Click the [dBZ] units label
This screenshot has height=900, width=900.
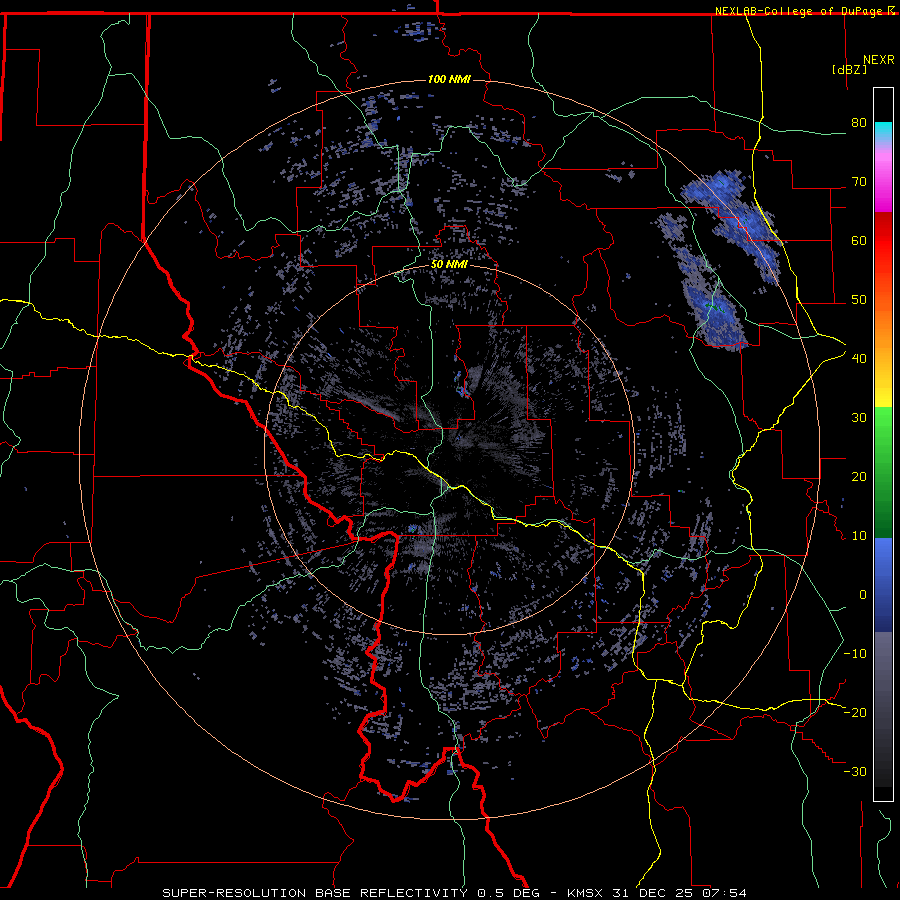tap(849, 69)
